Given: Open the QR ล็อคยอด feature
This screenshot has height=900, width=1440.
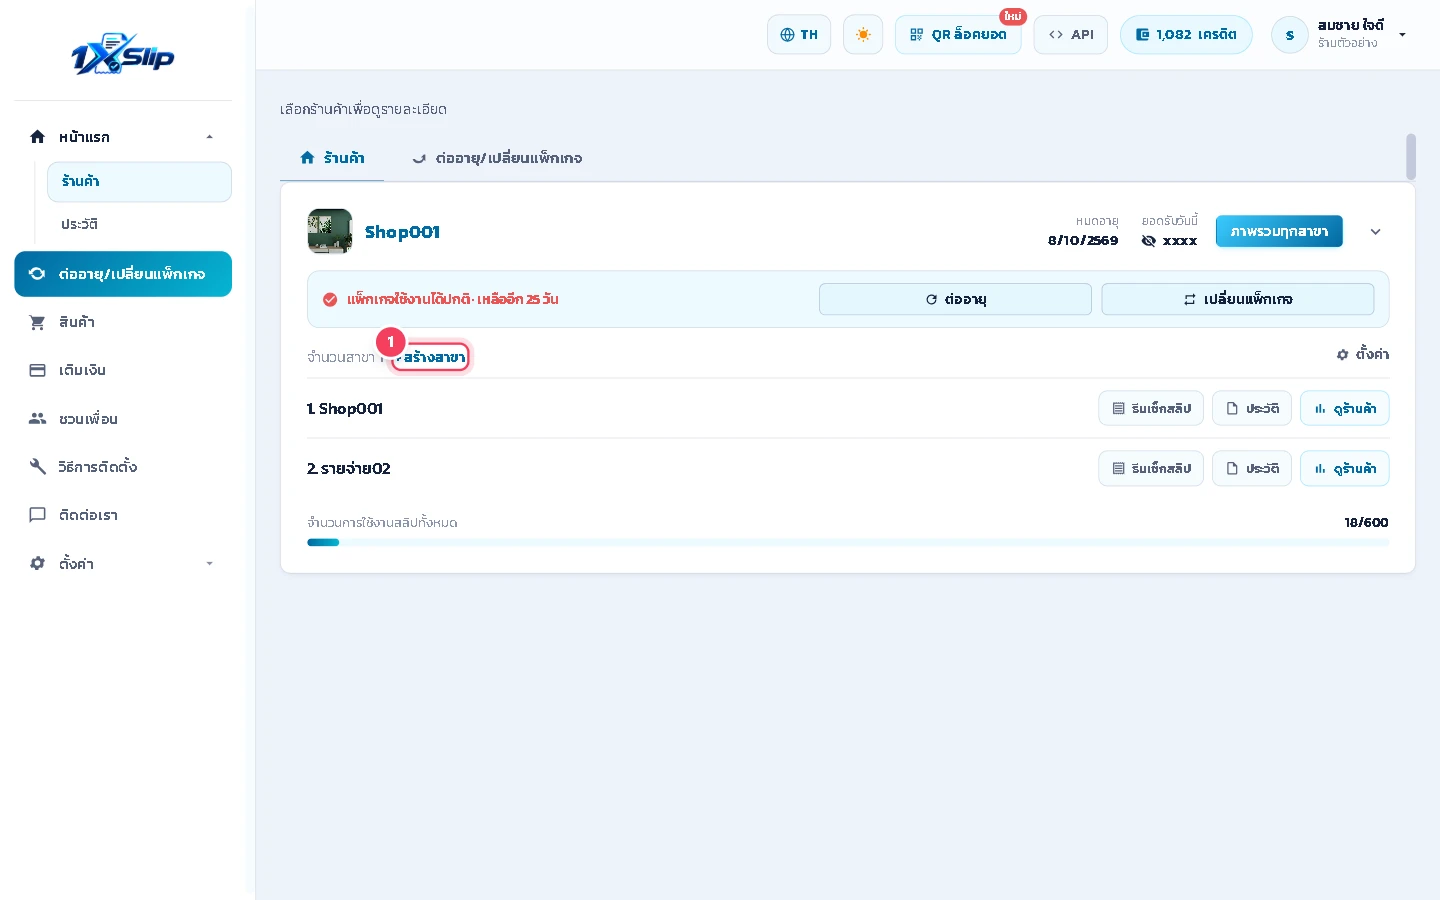Looking at the screenshot, I should [x=958, y=35].
